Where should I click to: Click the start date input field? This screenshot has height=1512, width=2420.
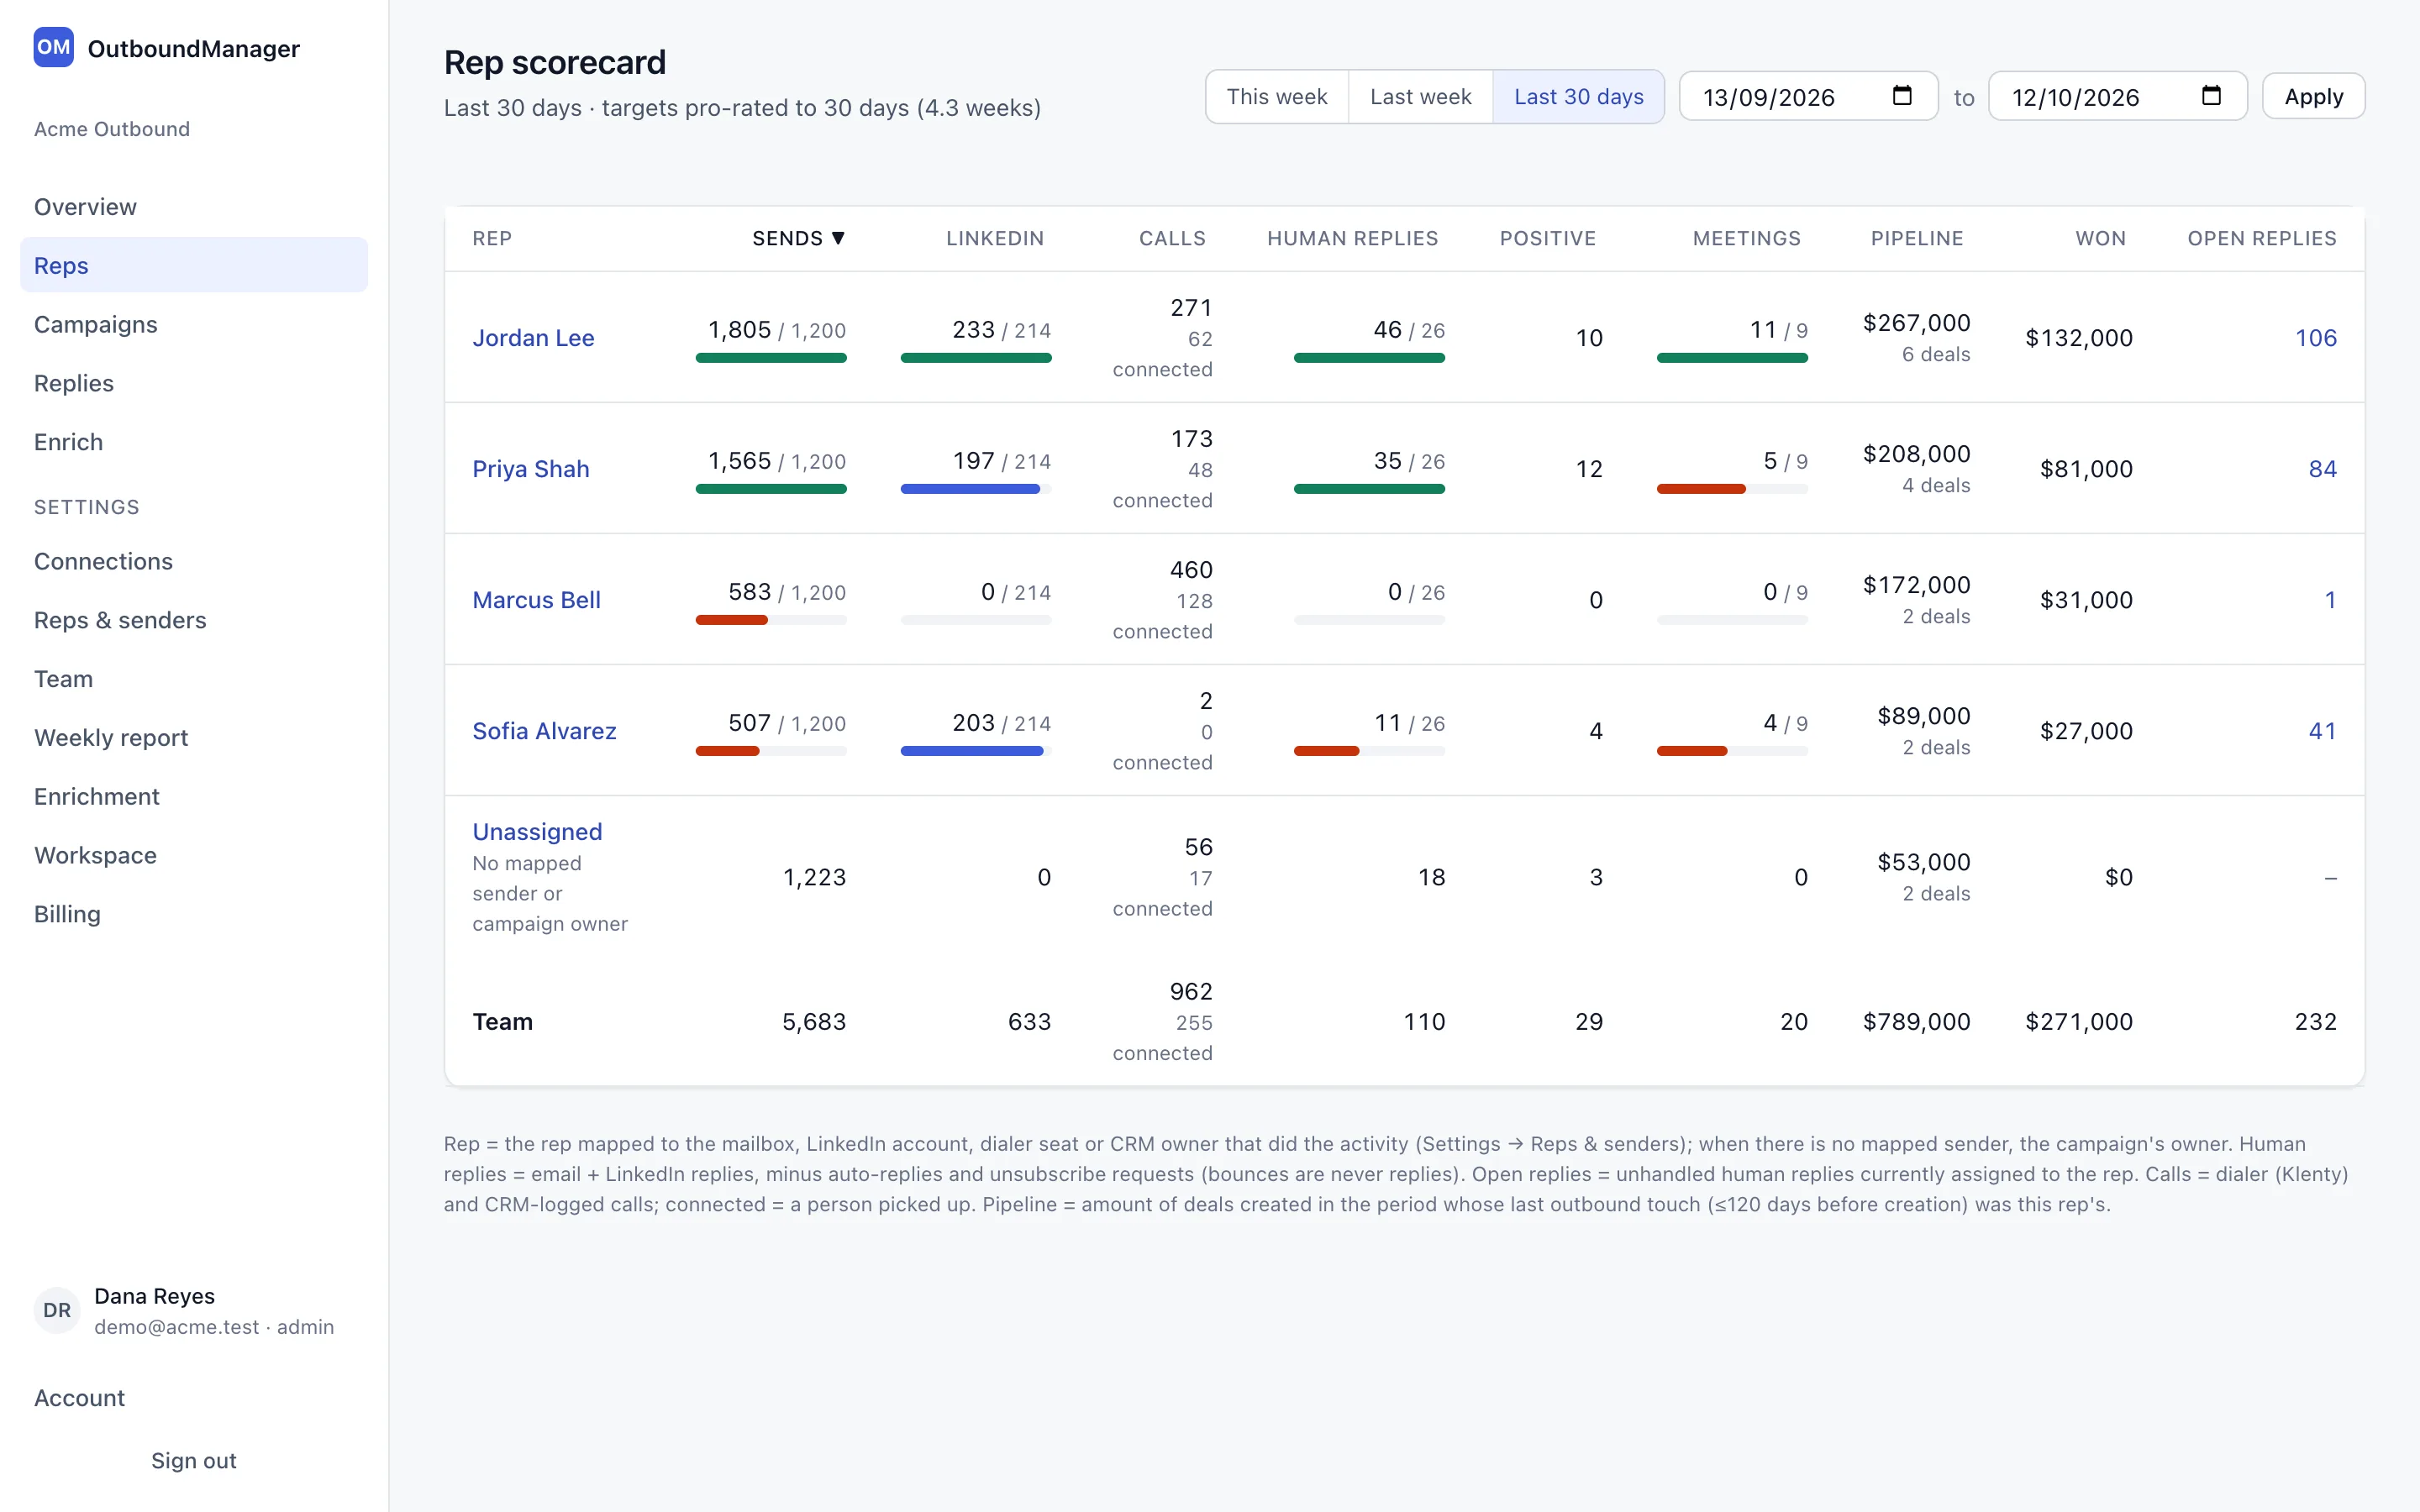click(1808, 97)
